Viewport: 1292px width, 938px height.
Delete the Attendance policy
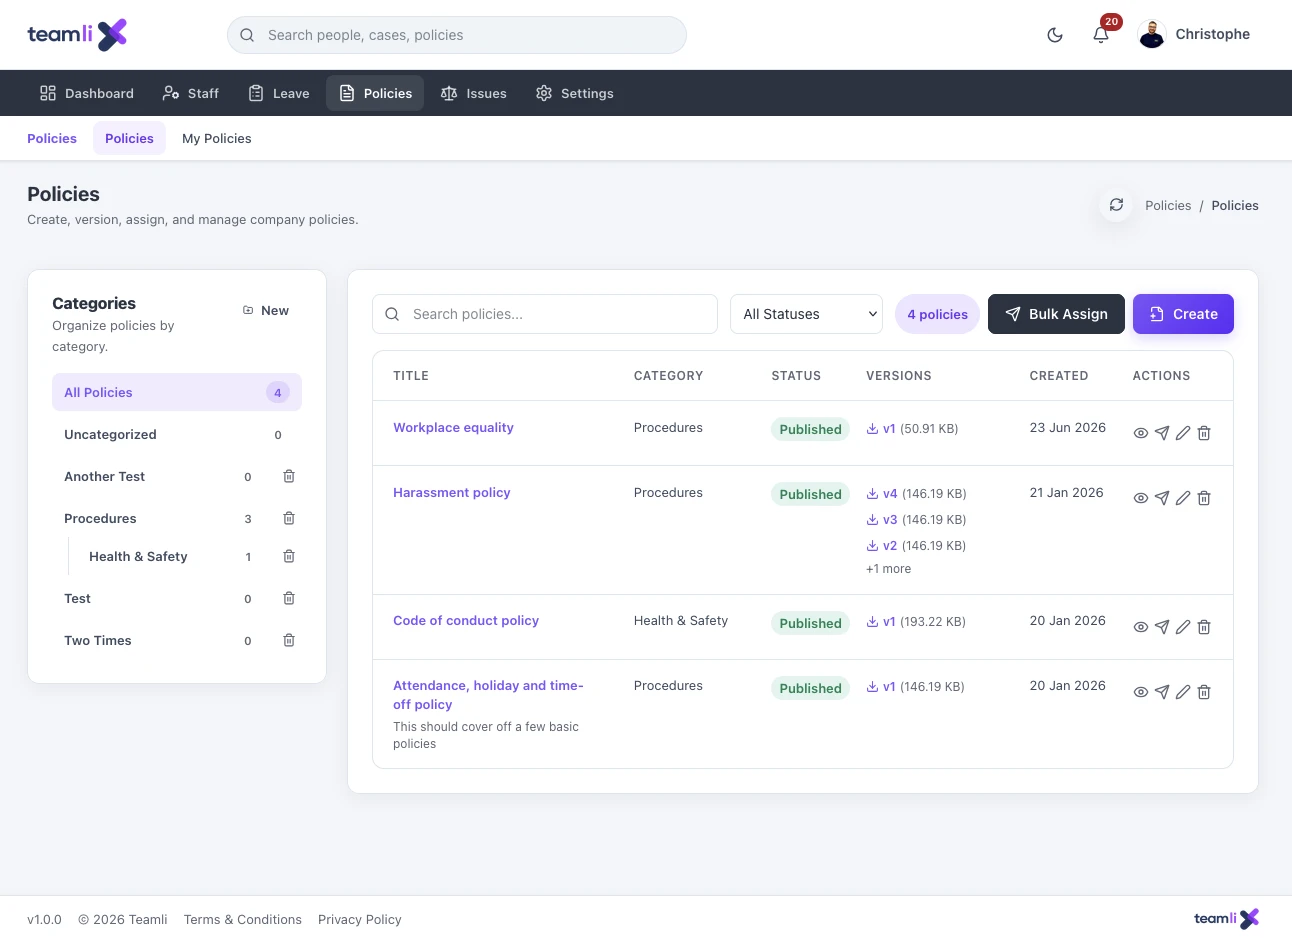pos(1204,692)
